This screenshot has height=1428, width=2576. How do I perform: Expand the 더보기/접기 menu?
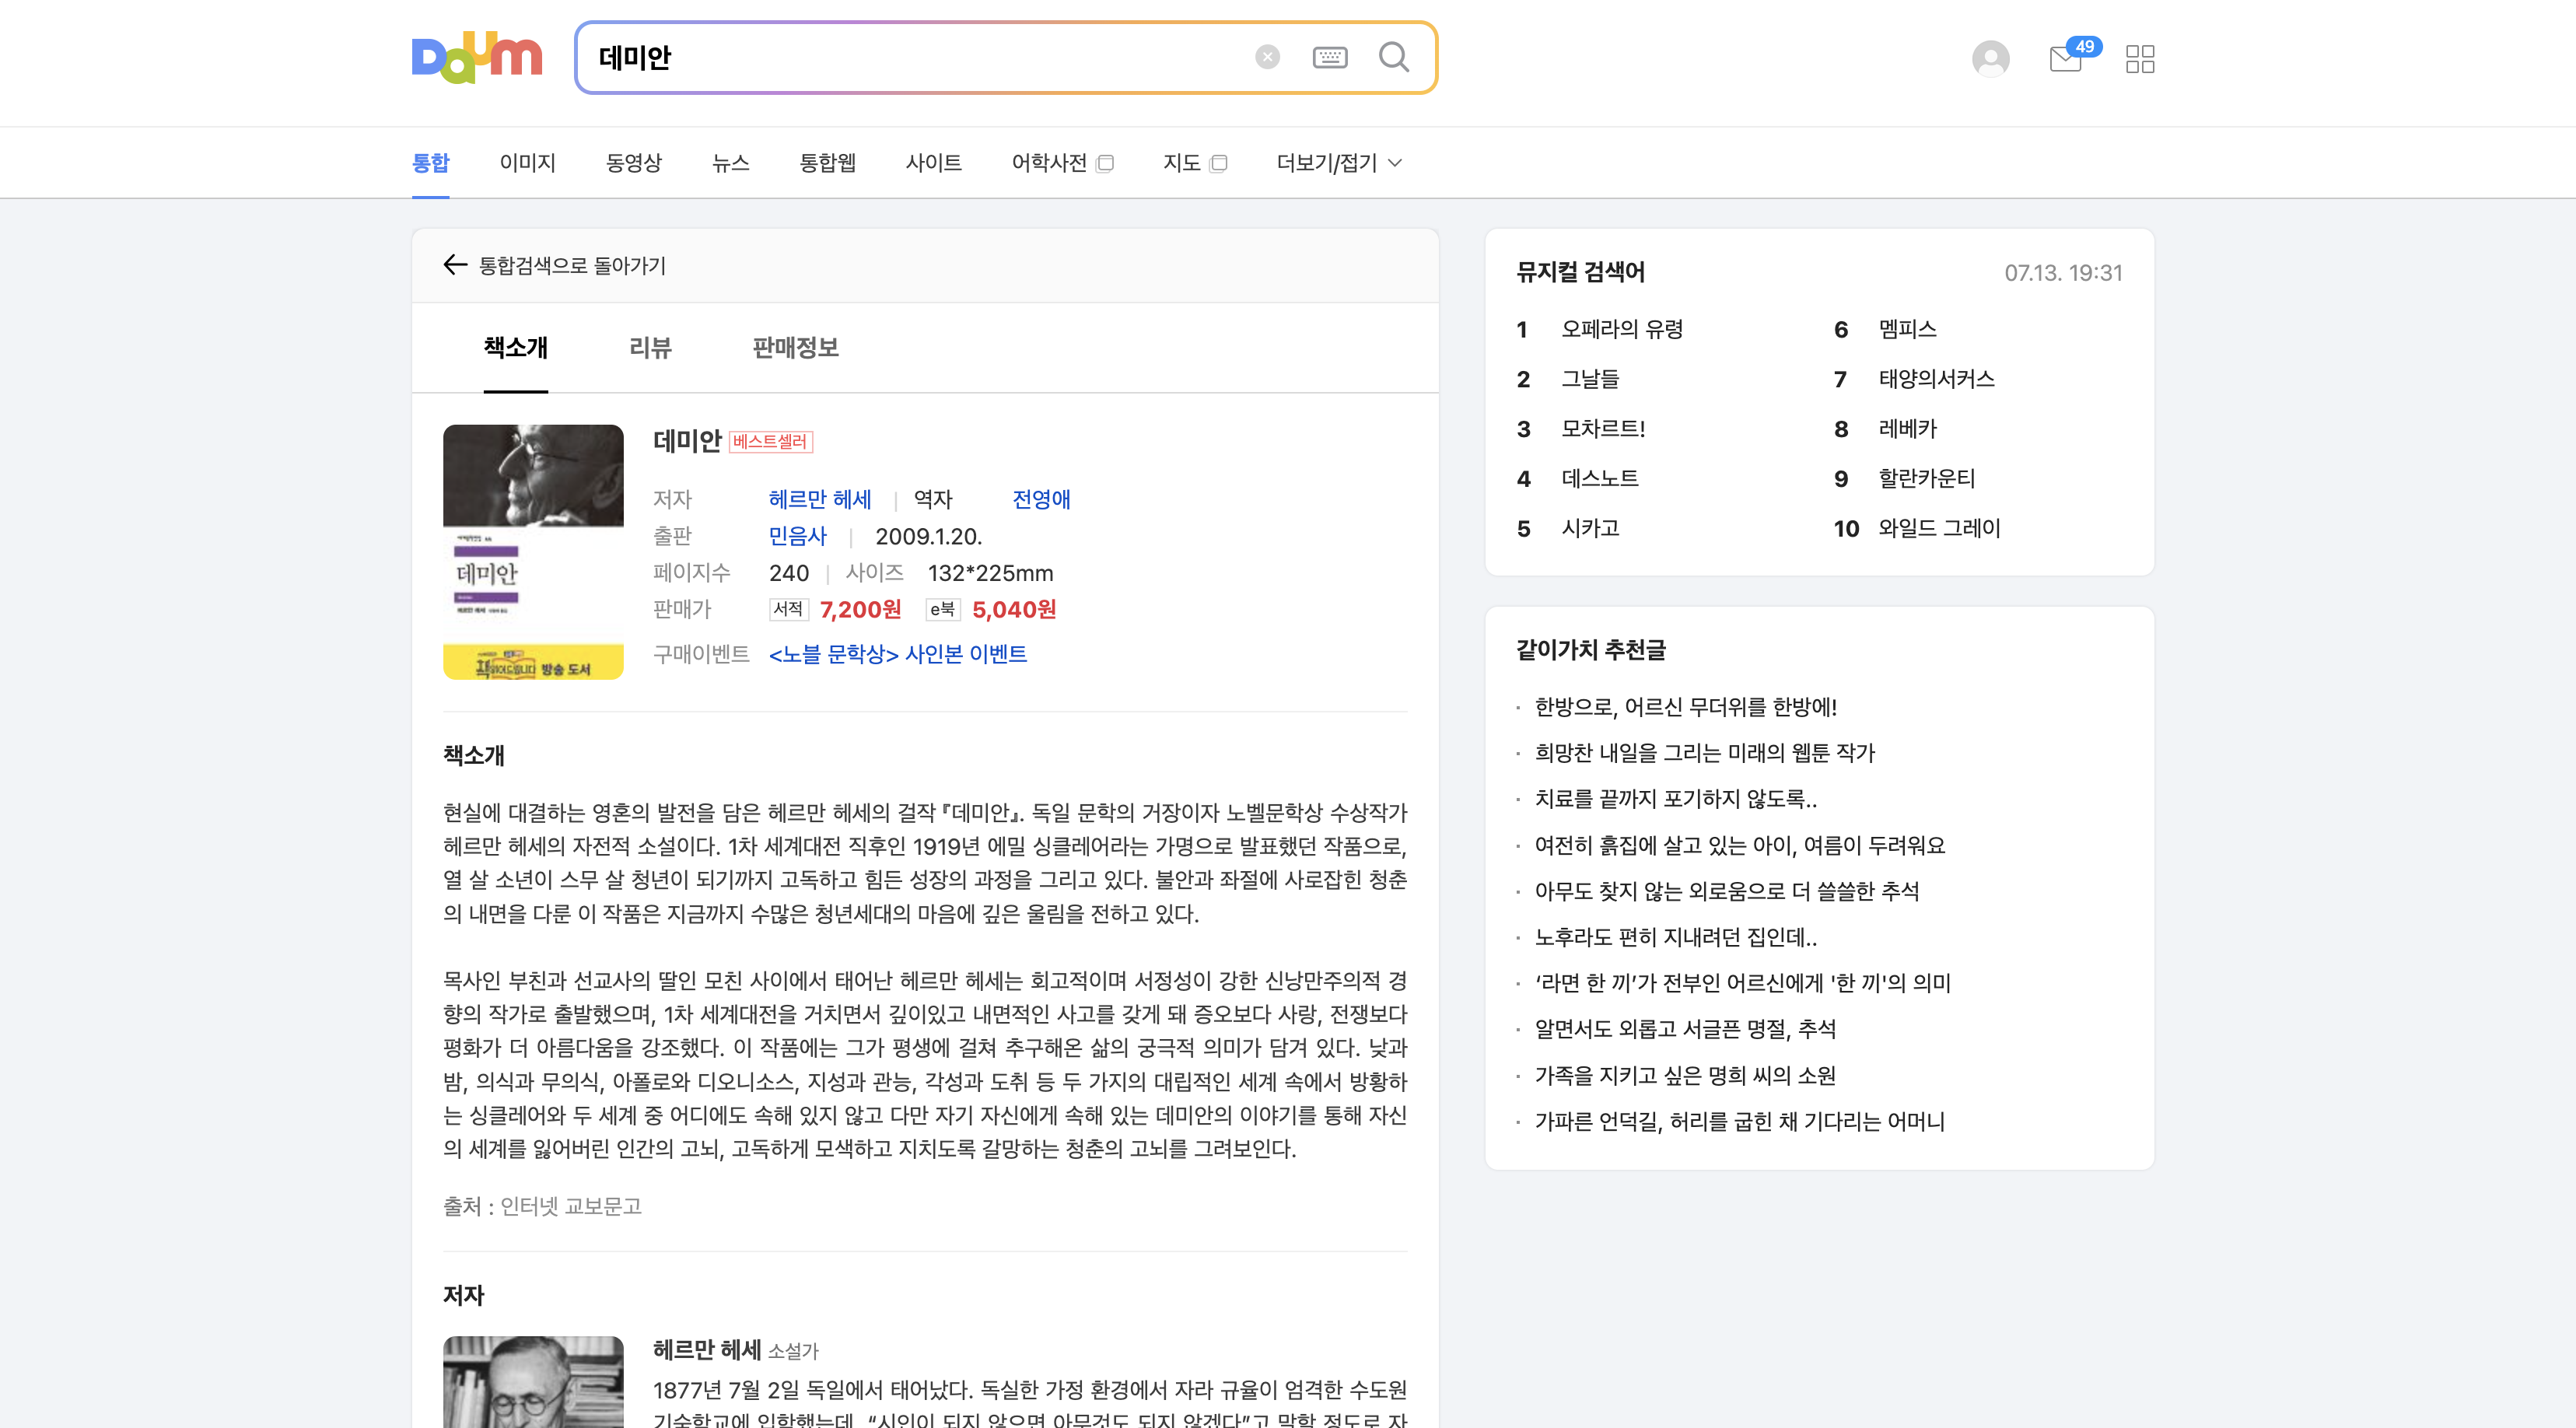pyautogui.click(x=1339, y=163)
